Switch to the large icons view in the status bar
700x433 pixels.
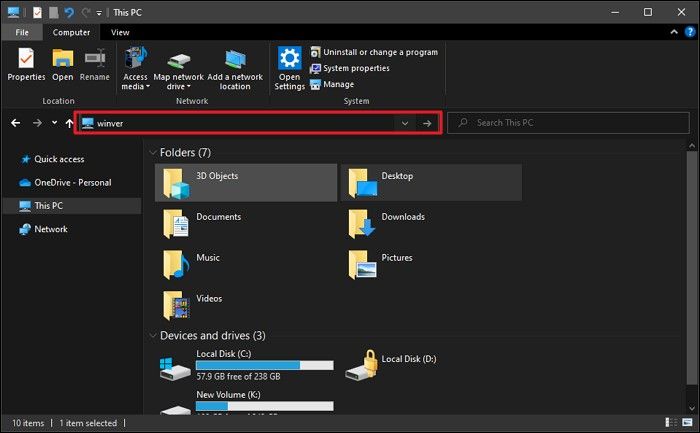(x=687, y=422)
